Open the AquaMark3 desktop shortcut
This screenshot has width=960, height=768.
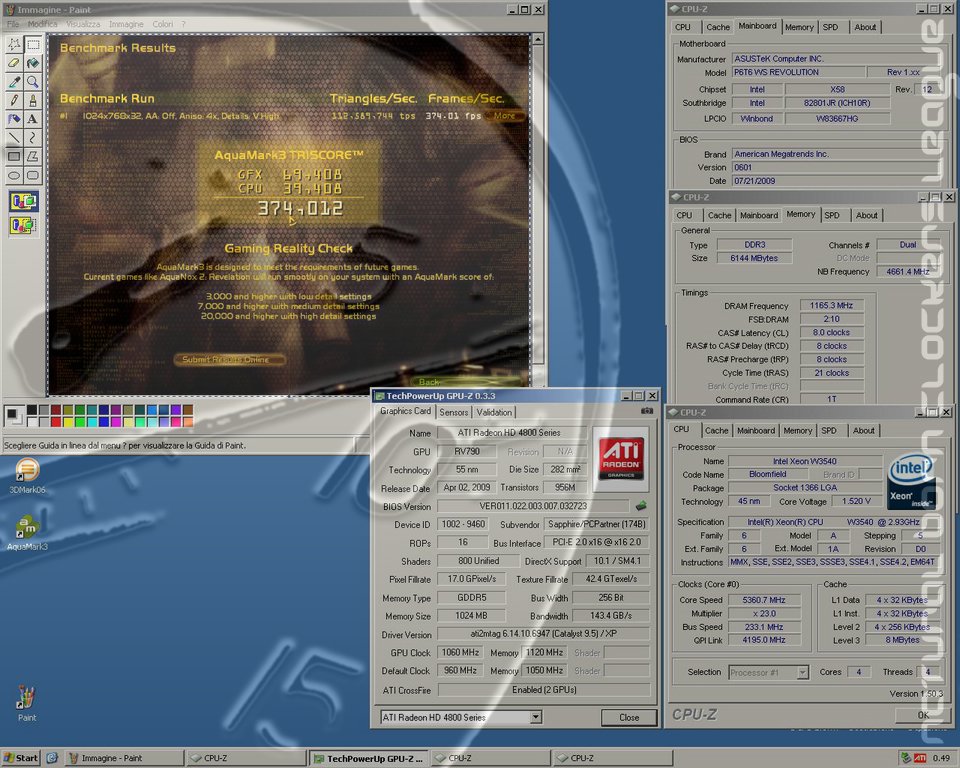(x=27, y=533)
